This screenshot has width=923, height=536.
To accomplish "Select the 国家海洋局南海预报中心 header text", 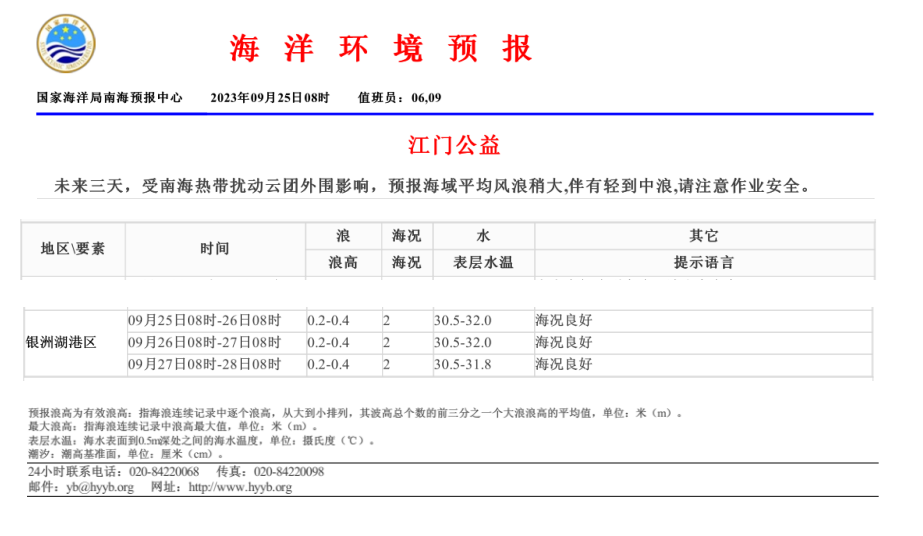I will click(110, 98).
